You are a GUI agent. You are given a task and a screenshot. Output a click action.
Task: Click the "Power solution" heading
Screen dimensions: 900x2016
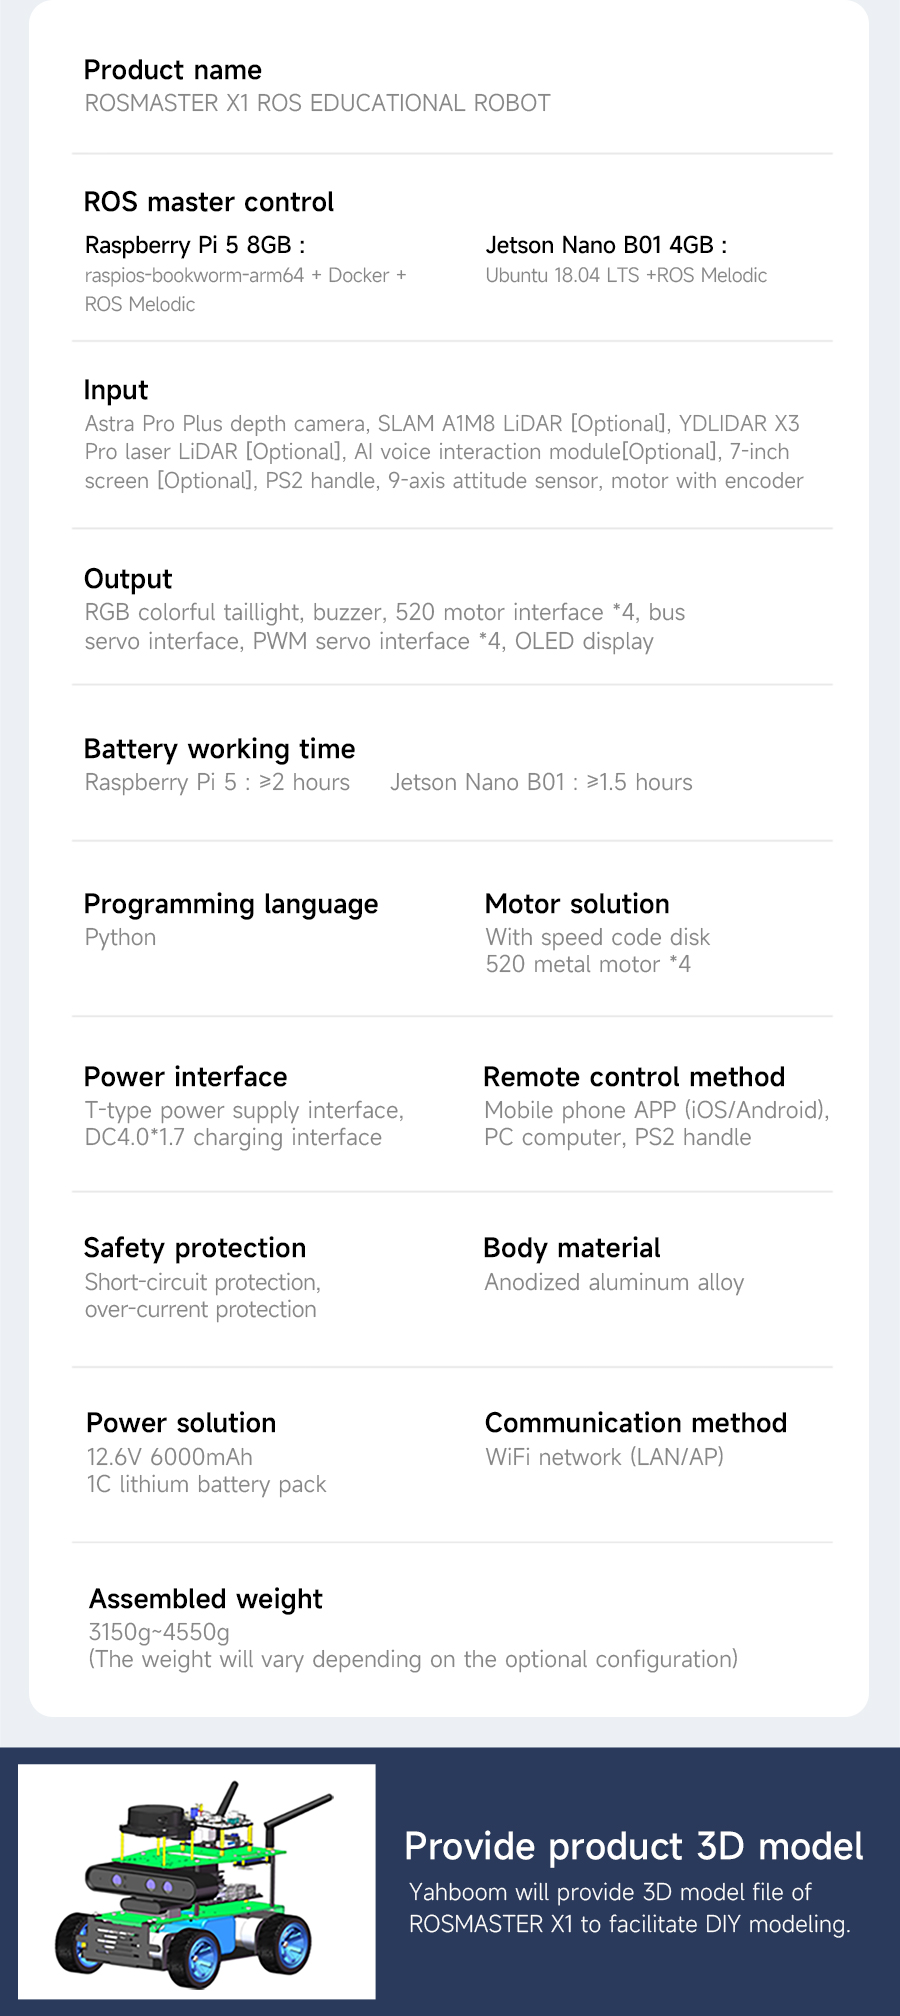pos(181,1423)
